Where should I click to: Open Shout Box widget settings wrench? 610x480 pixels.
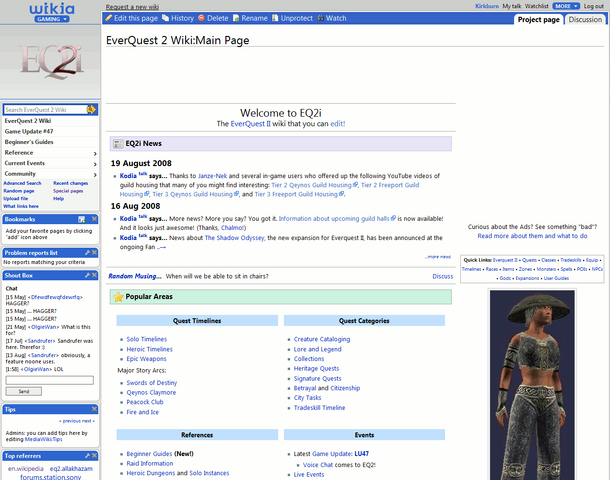coord(88,275)
